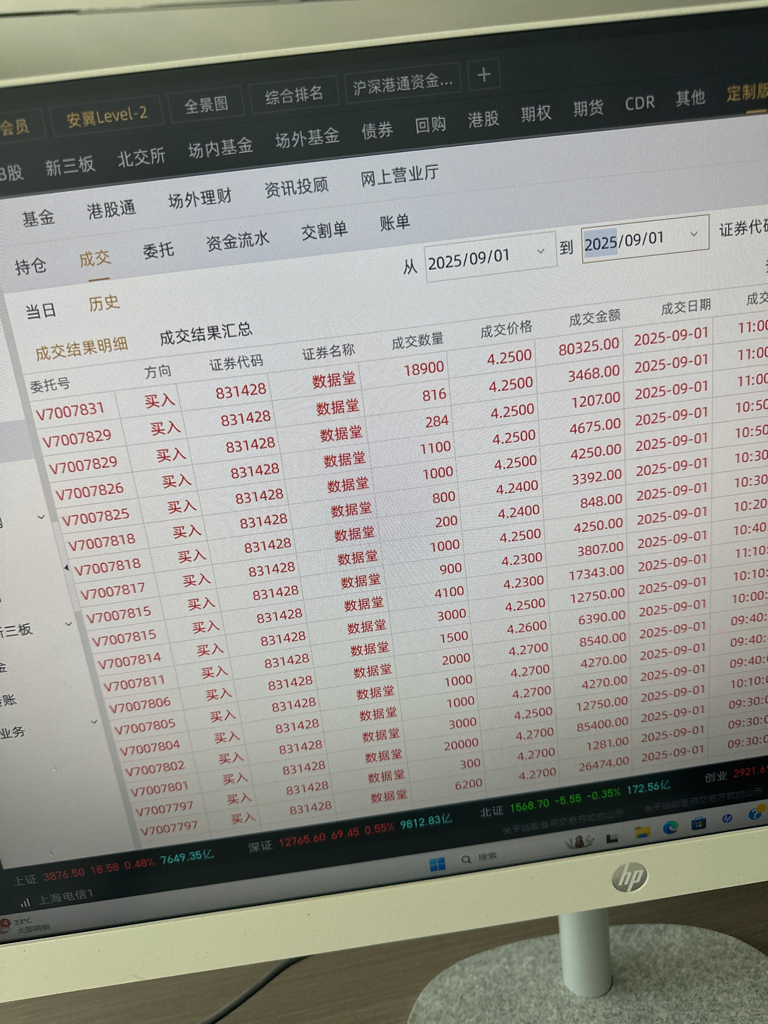768x1024 pixels.
Task: Switch to 当日 trades view
Action: (40, 311)
